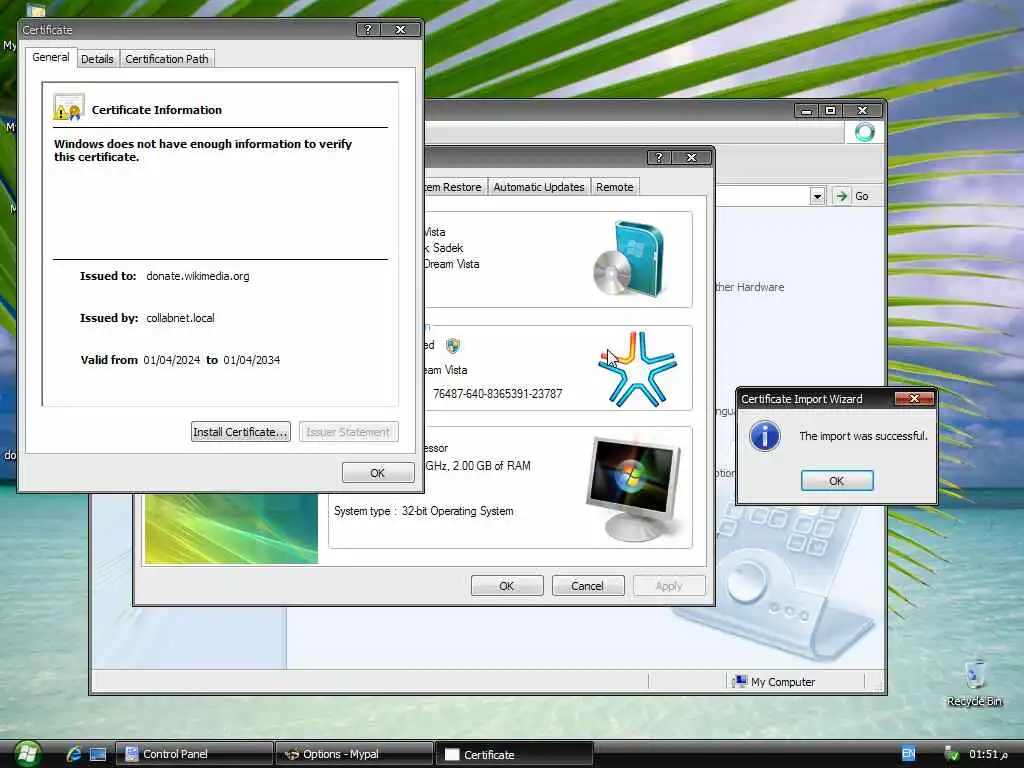
Task: Expand the address bar dropdown in Control Panel
Action: [817, 196]
